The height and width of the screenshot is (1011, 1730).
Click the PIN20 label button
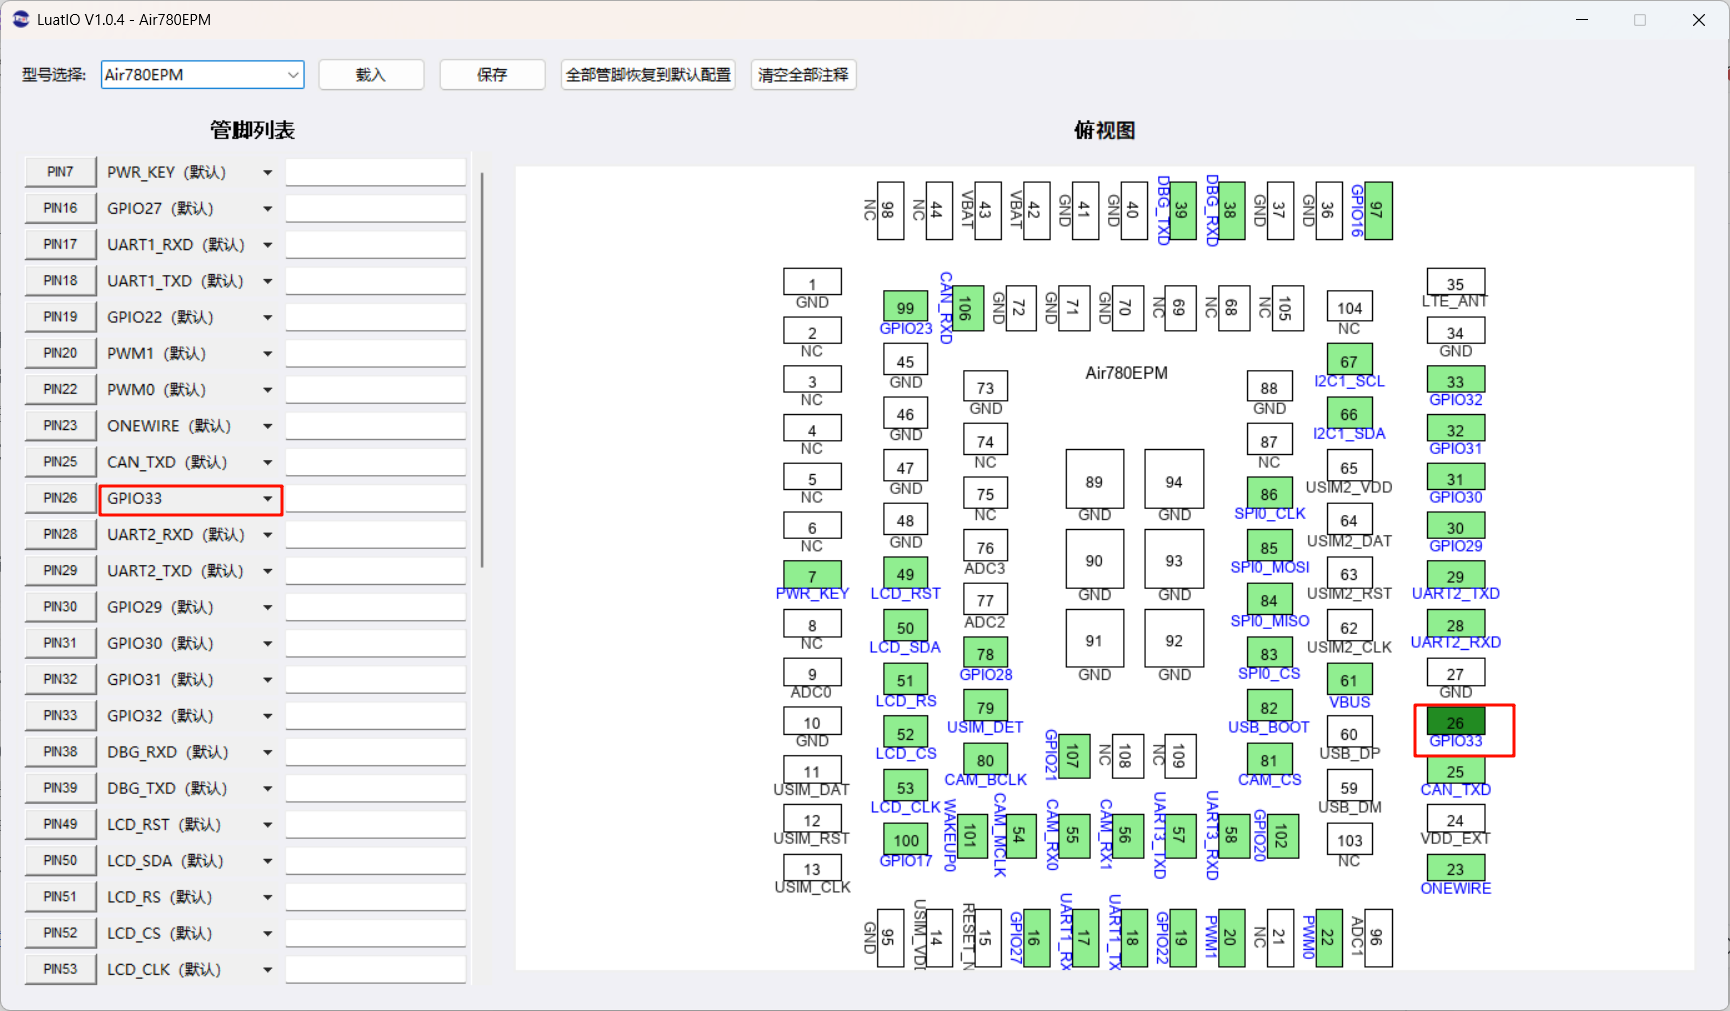pos(60,354)
